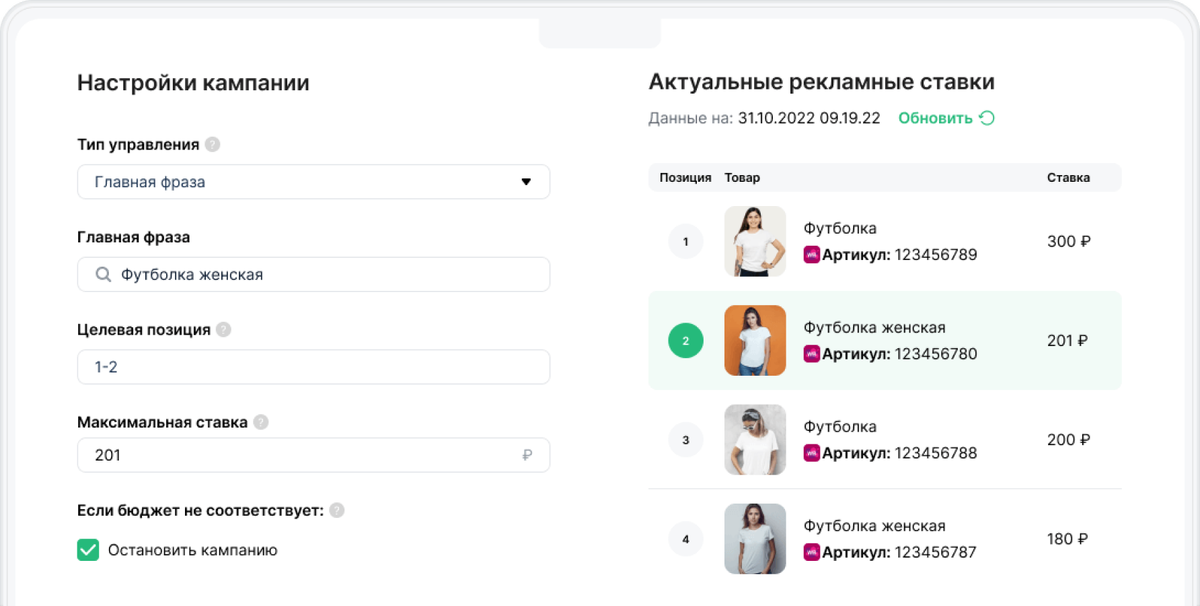Screen dimensions: 1200x606
Task: Open product thumbnail for position 4
Action: pos(755,539)
